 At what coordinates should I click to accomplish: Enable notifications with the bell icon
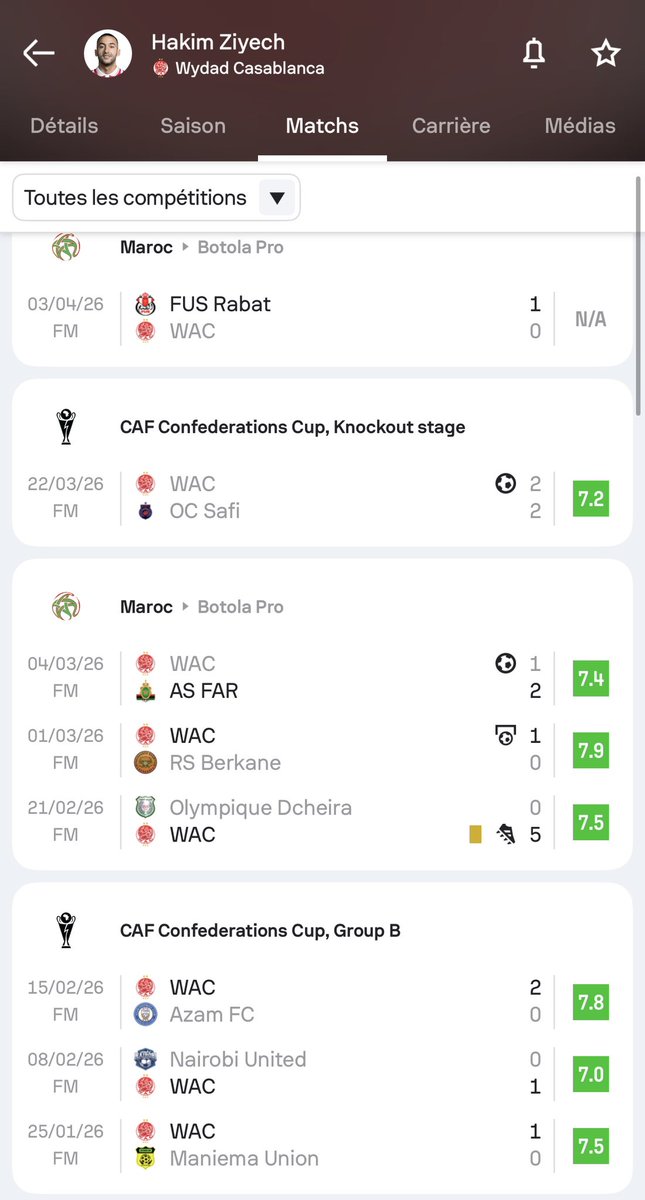click(534, 53)
